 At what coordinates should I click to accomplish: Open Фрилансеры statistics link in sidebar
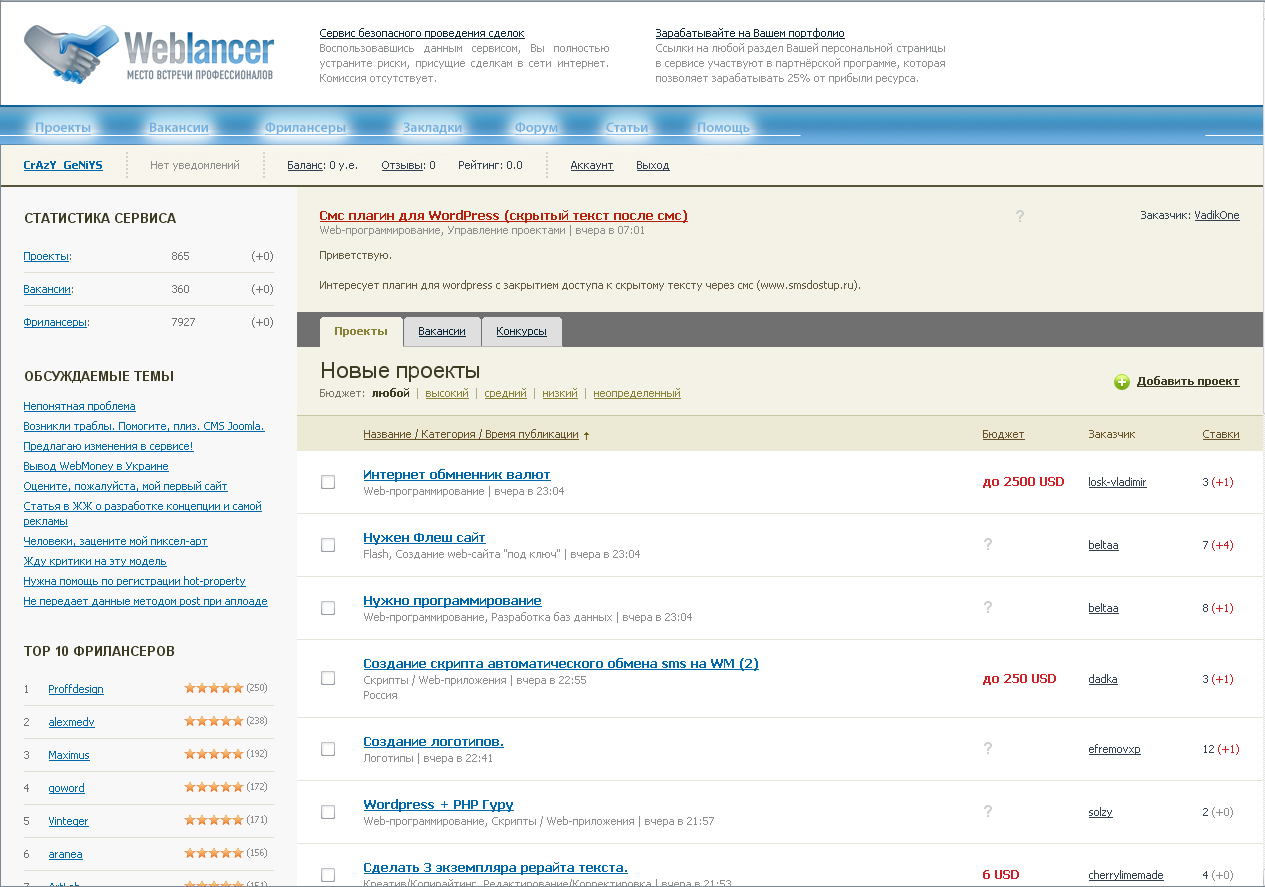point(55,322)
